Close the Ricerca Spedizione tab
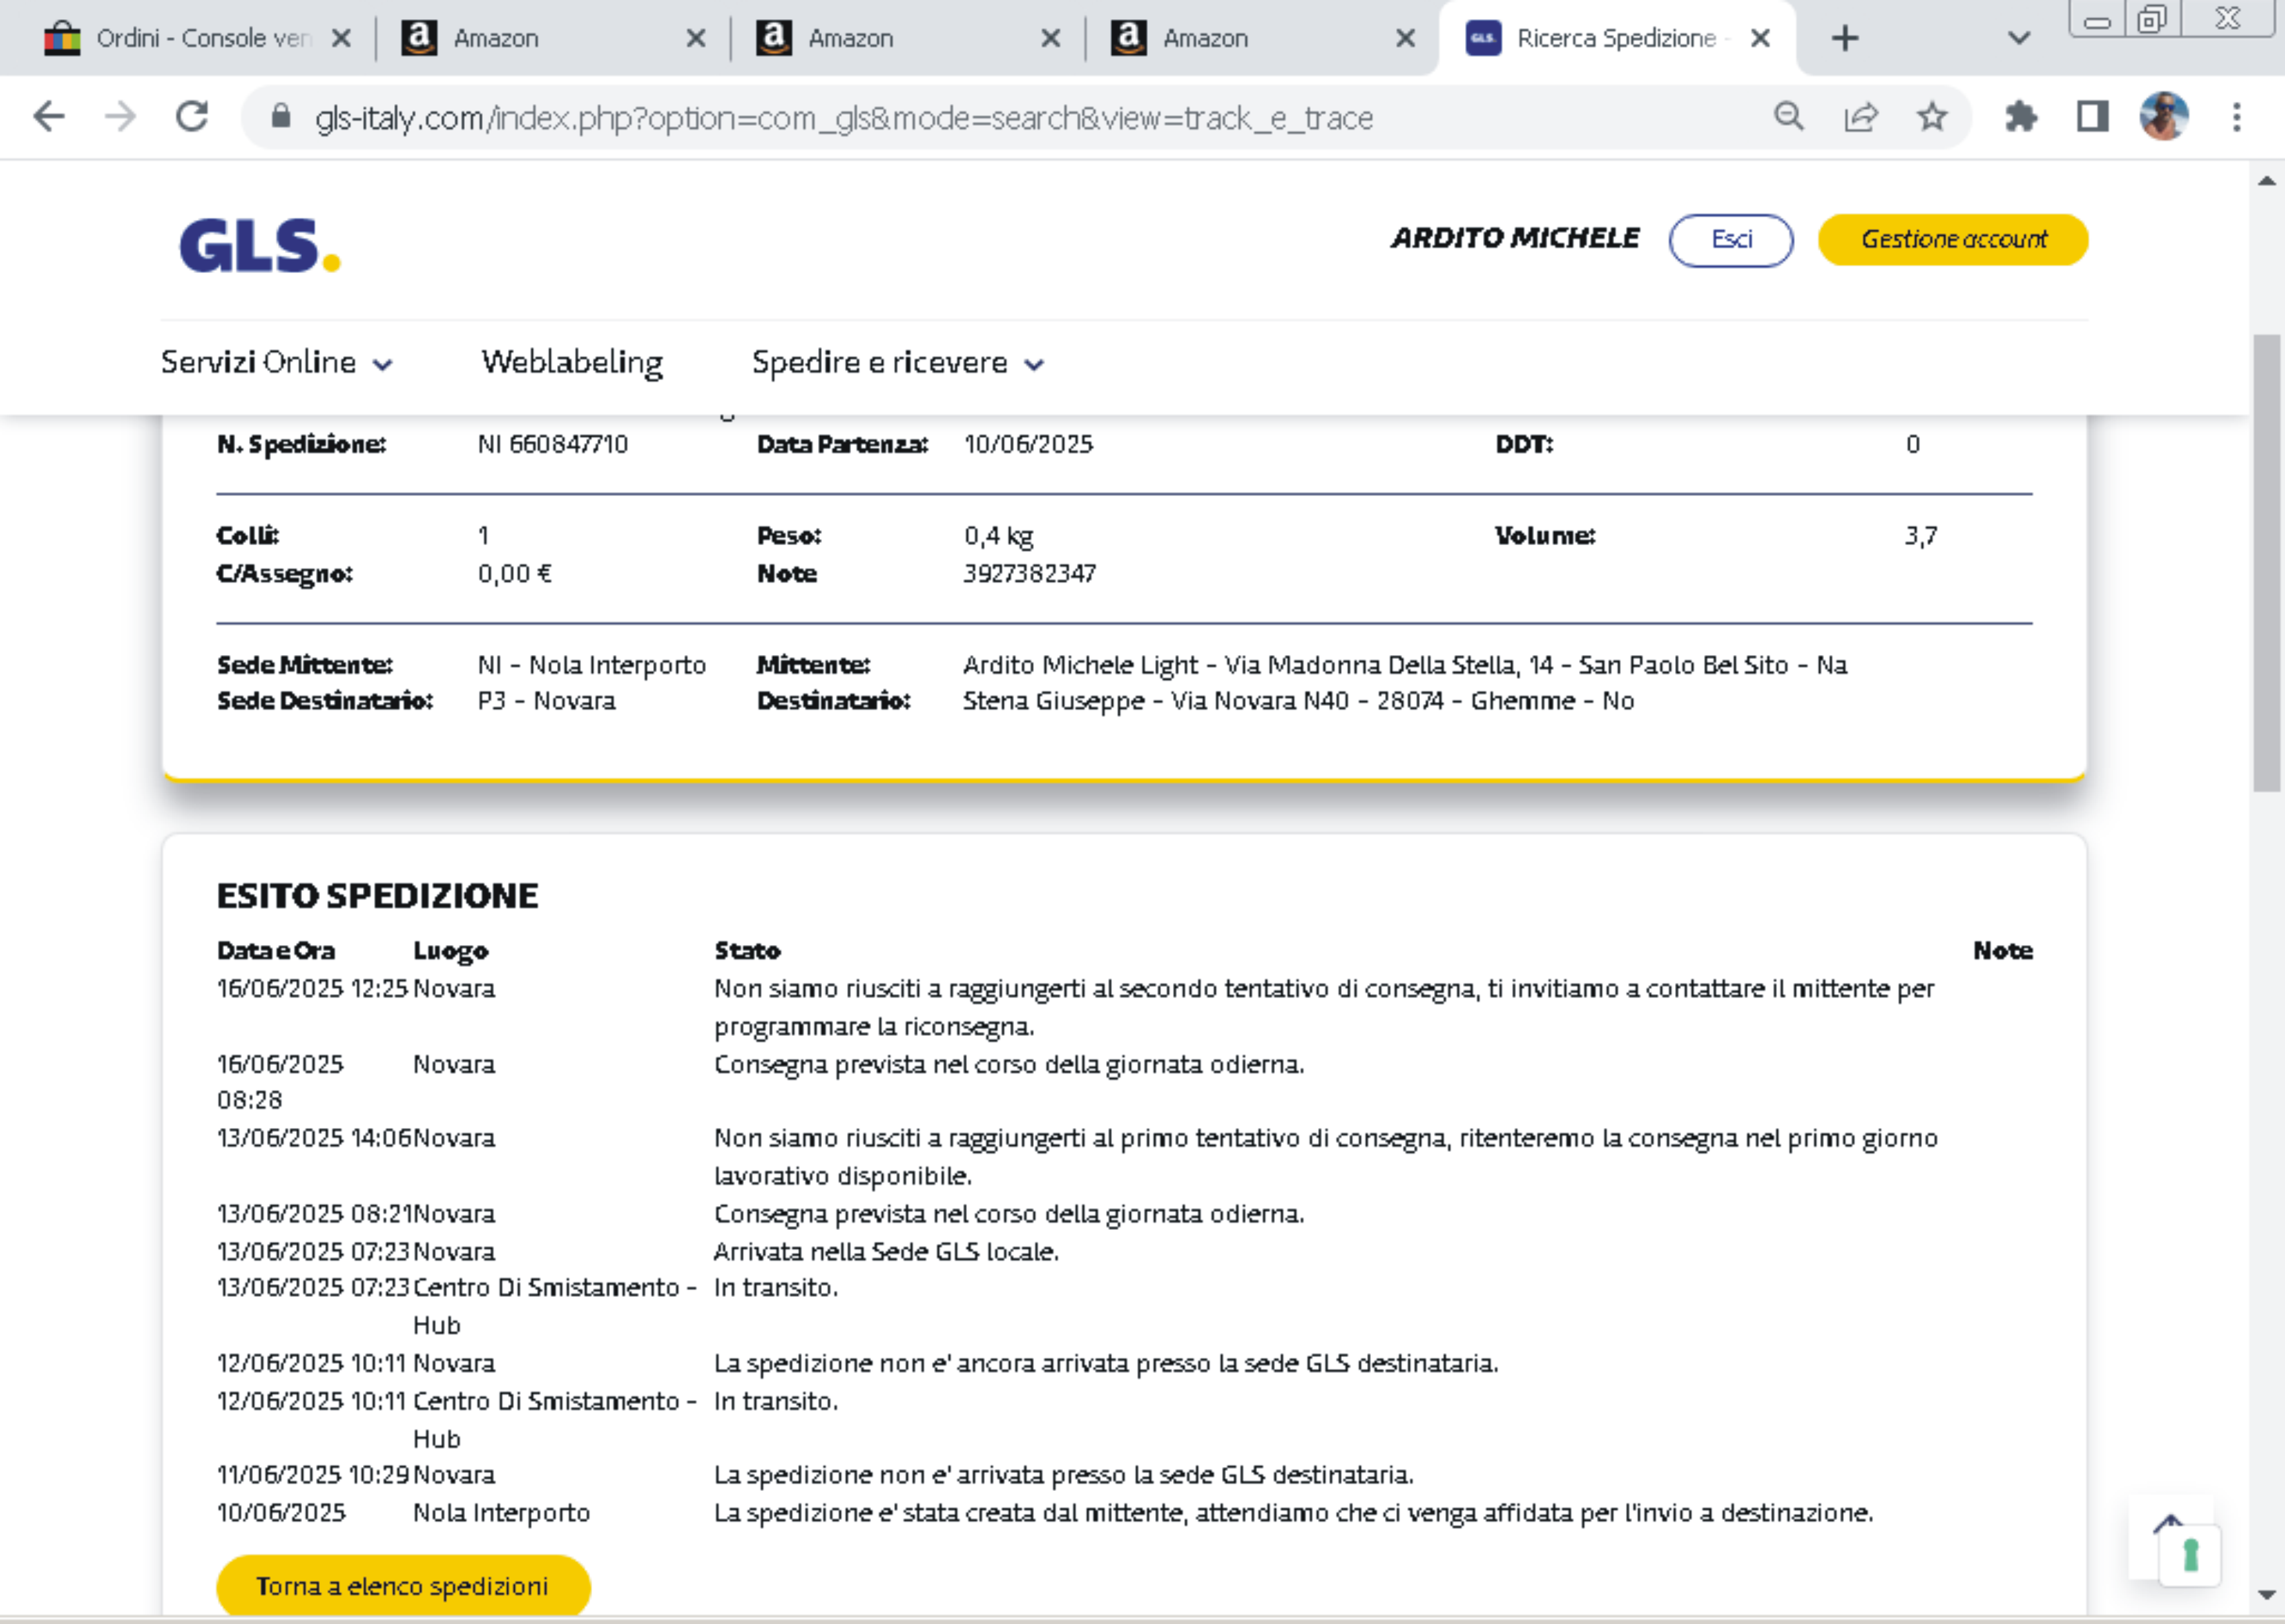The image size is (2285, 1624). coord(1761,38)
